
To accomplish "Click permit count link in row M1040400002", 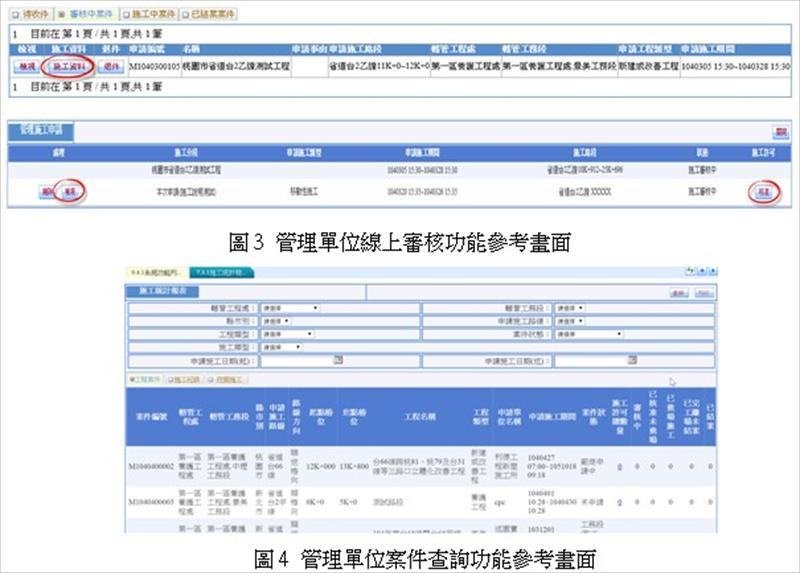I will [619, 467].
